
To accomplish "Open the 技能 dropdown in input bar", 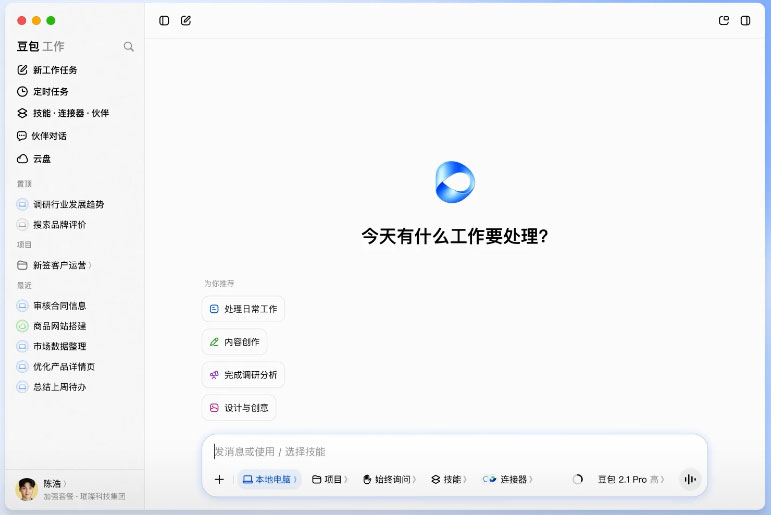I will tap(449, 479).
